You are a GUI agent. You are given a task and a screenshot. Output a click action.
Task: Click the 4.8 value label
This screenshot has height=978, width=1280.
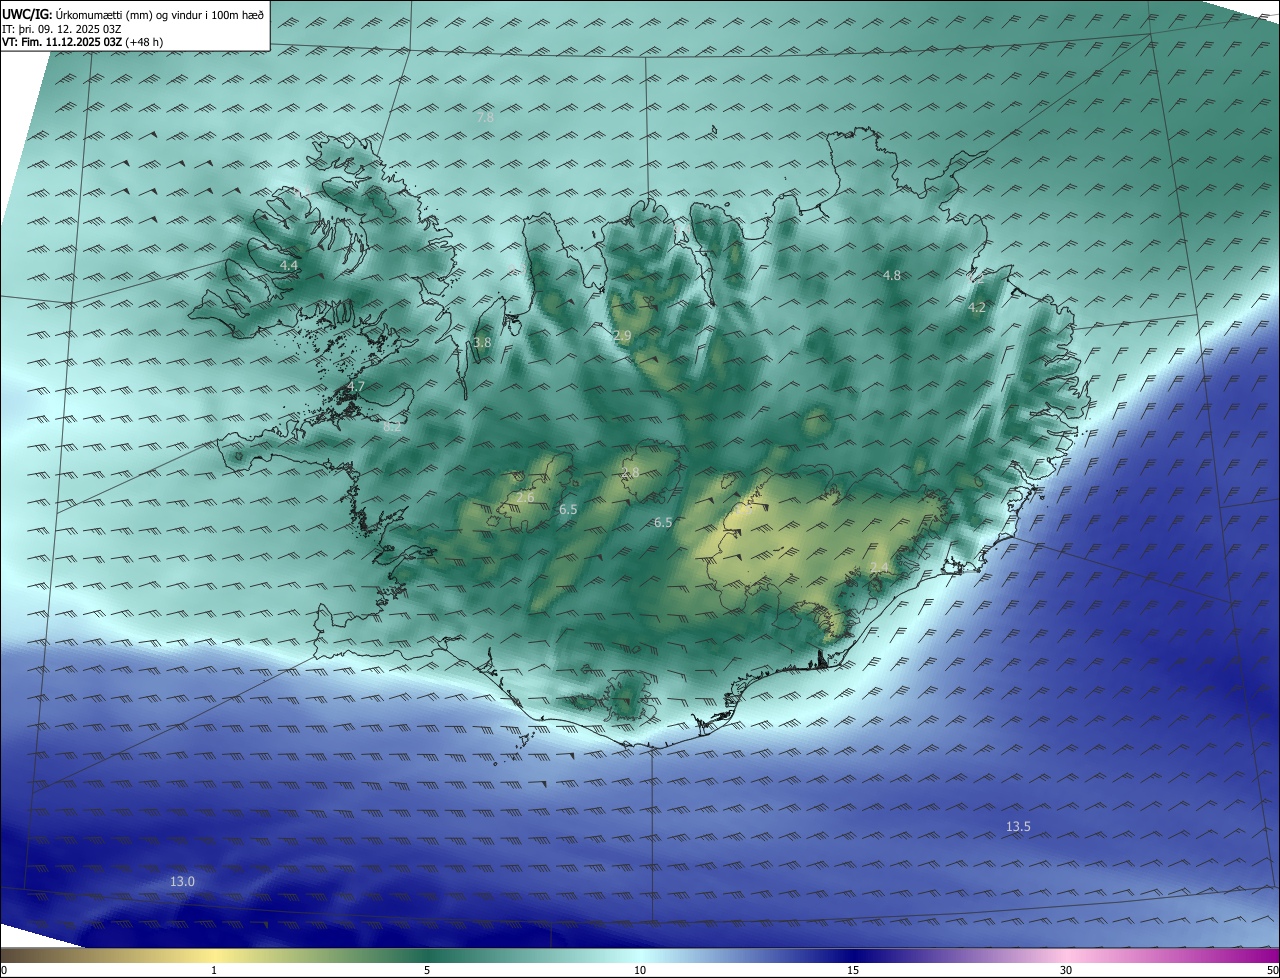click(892, 275)
